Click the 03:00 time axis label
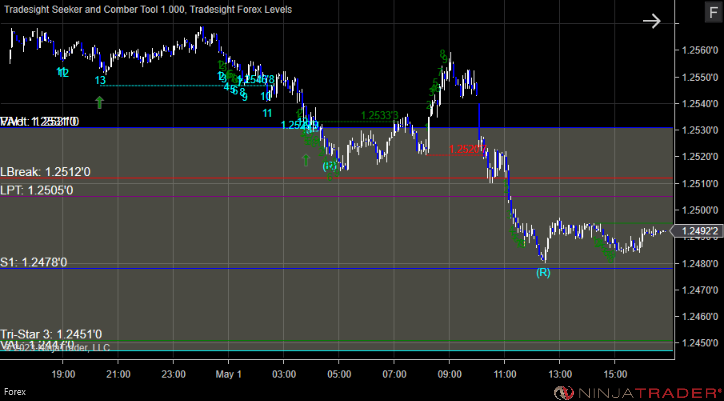The height and width of the screenshot is (401, 724). pyautogui.click(x=284, y=373)
